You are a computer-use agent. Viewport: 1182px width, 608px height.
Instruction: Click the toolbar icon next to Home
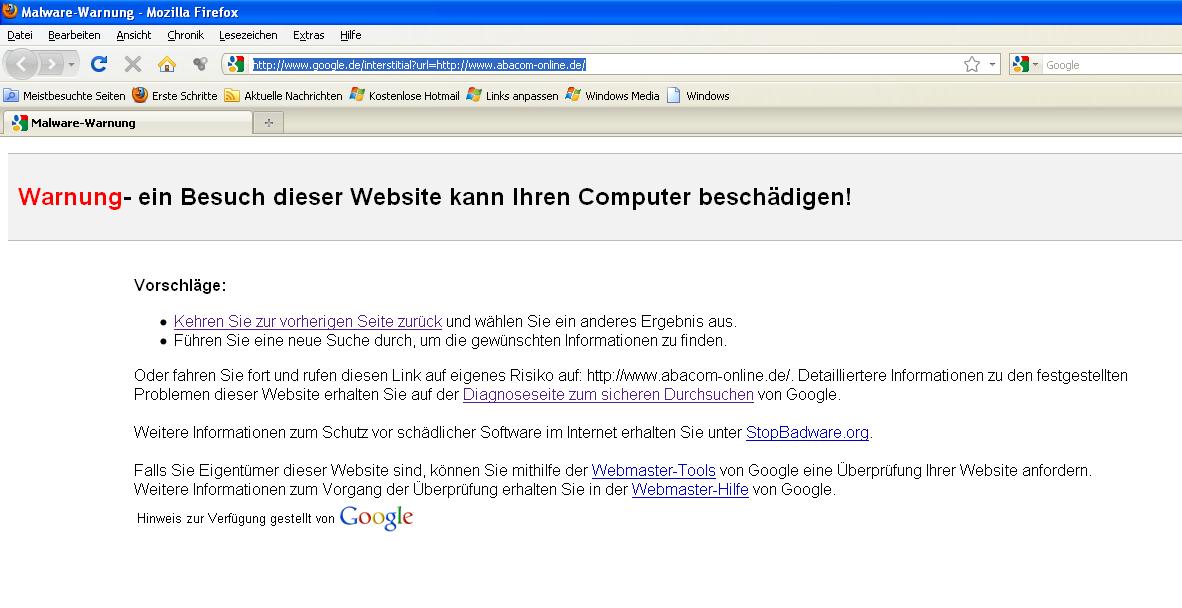pyautogui.click(x=200, y=65)
